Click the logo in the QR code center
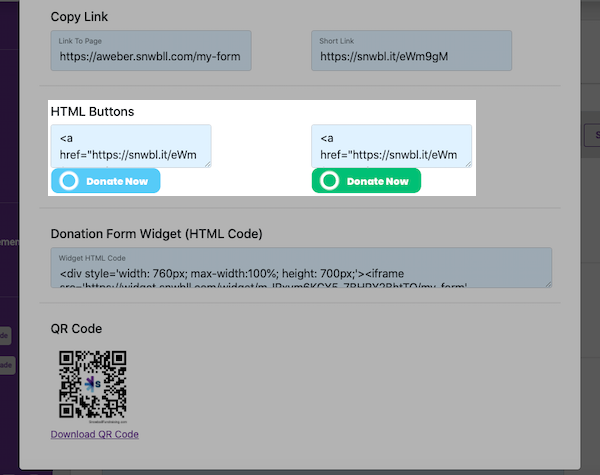Image resolution: width=600 pixels, height=475 pixels. pyautogui.click(x=93, y=386)
